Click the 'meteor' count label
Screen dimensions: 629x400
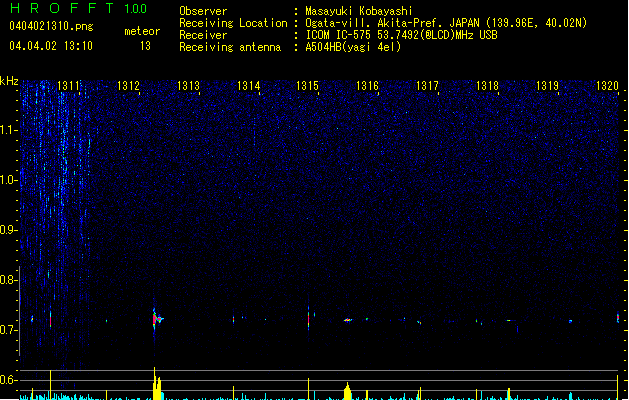pyautogui.click(x=142, y=31)
